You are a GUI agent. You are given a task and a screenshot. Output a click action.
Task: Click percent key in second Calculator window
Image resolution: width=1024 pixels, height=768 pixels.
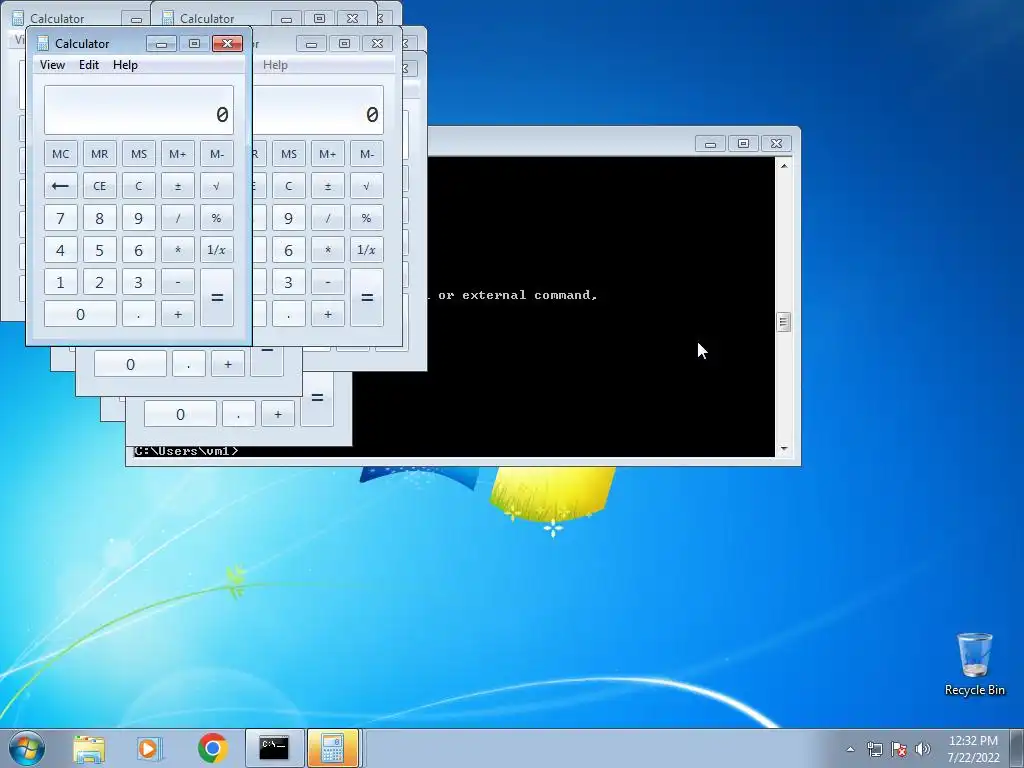coord(367,218)
